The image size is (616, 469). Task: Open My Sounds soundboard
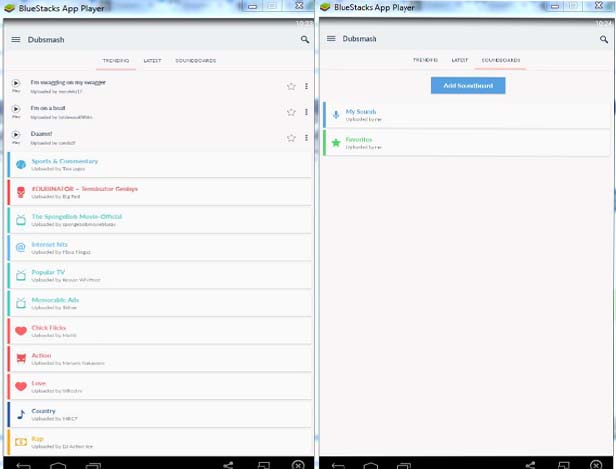click(466, 115)
